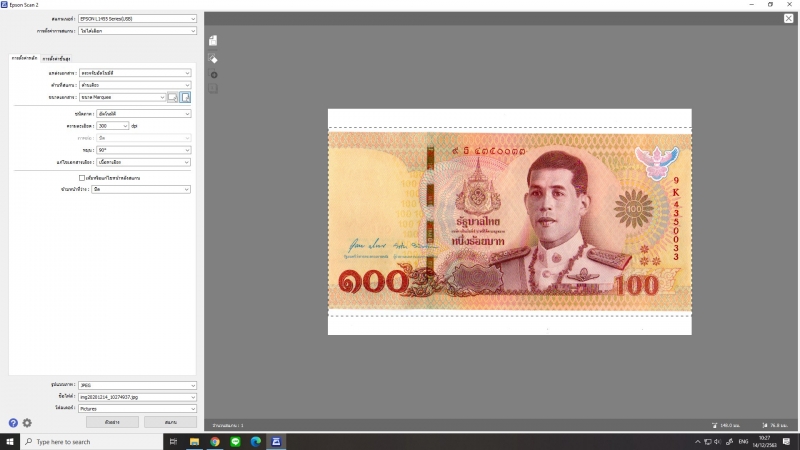Open the image format dropdown showing JPEG
Image resolution: width=800 pixels, height=450 pixels.
(137, 385)
